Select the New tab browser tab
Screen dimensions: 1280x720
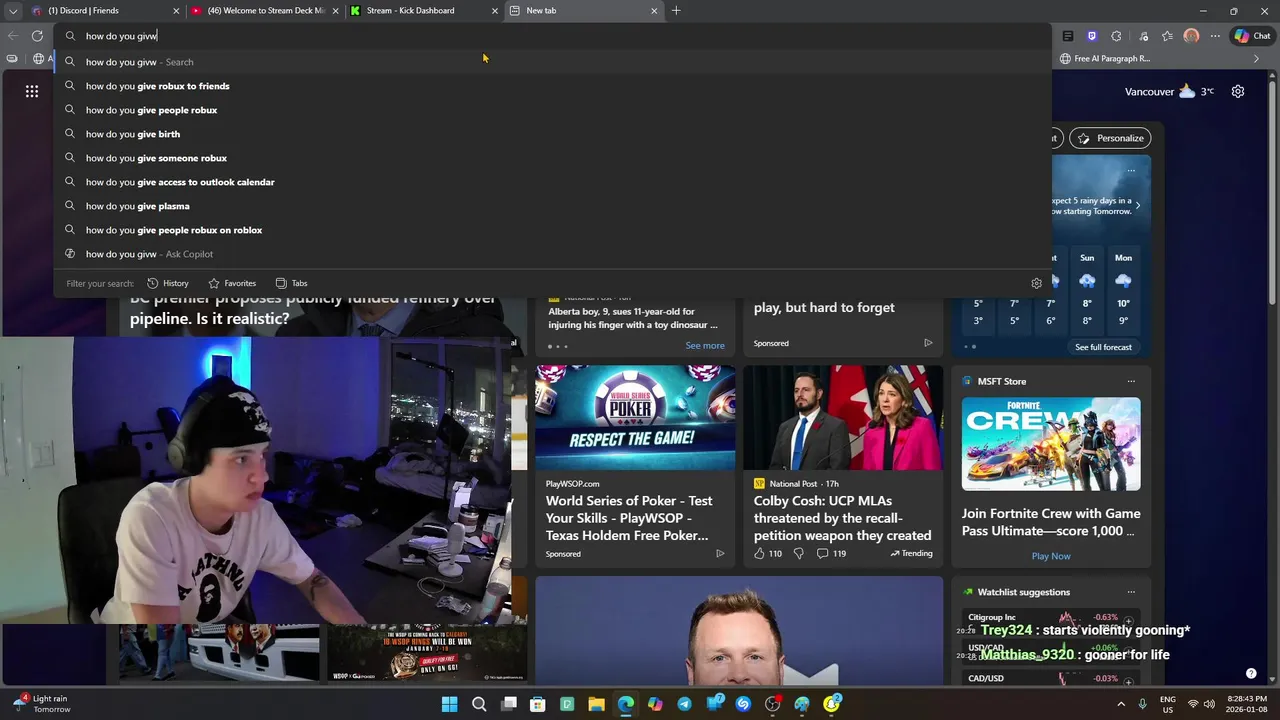click(584, 11)
